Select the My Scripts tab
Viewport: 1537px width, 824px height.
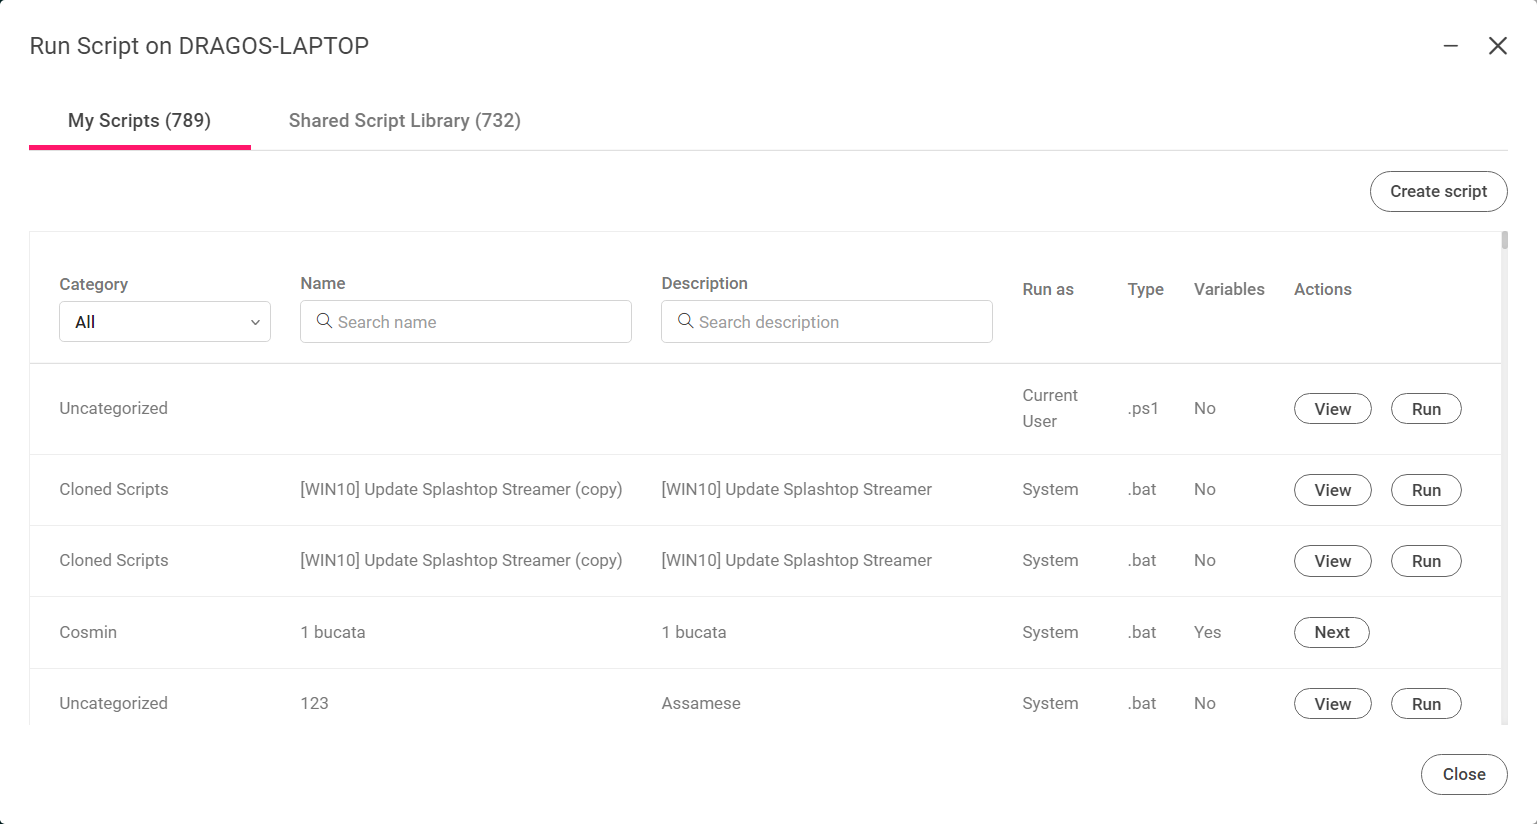140,121
